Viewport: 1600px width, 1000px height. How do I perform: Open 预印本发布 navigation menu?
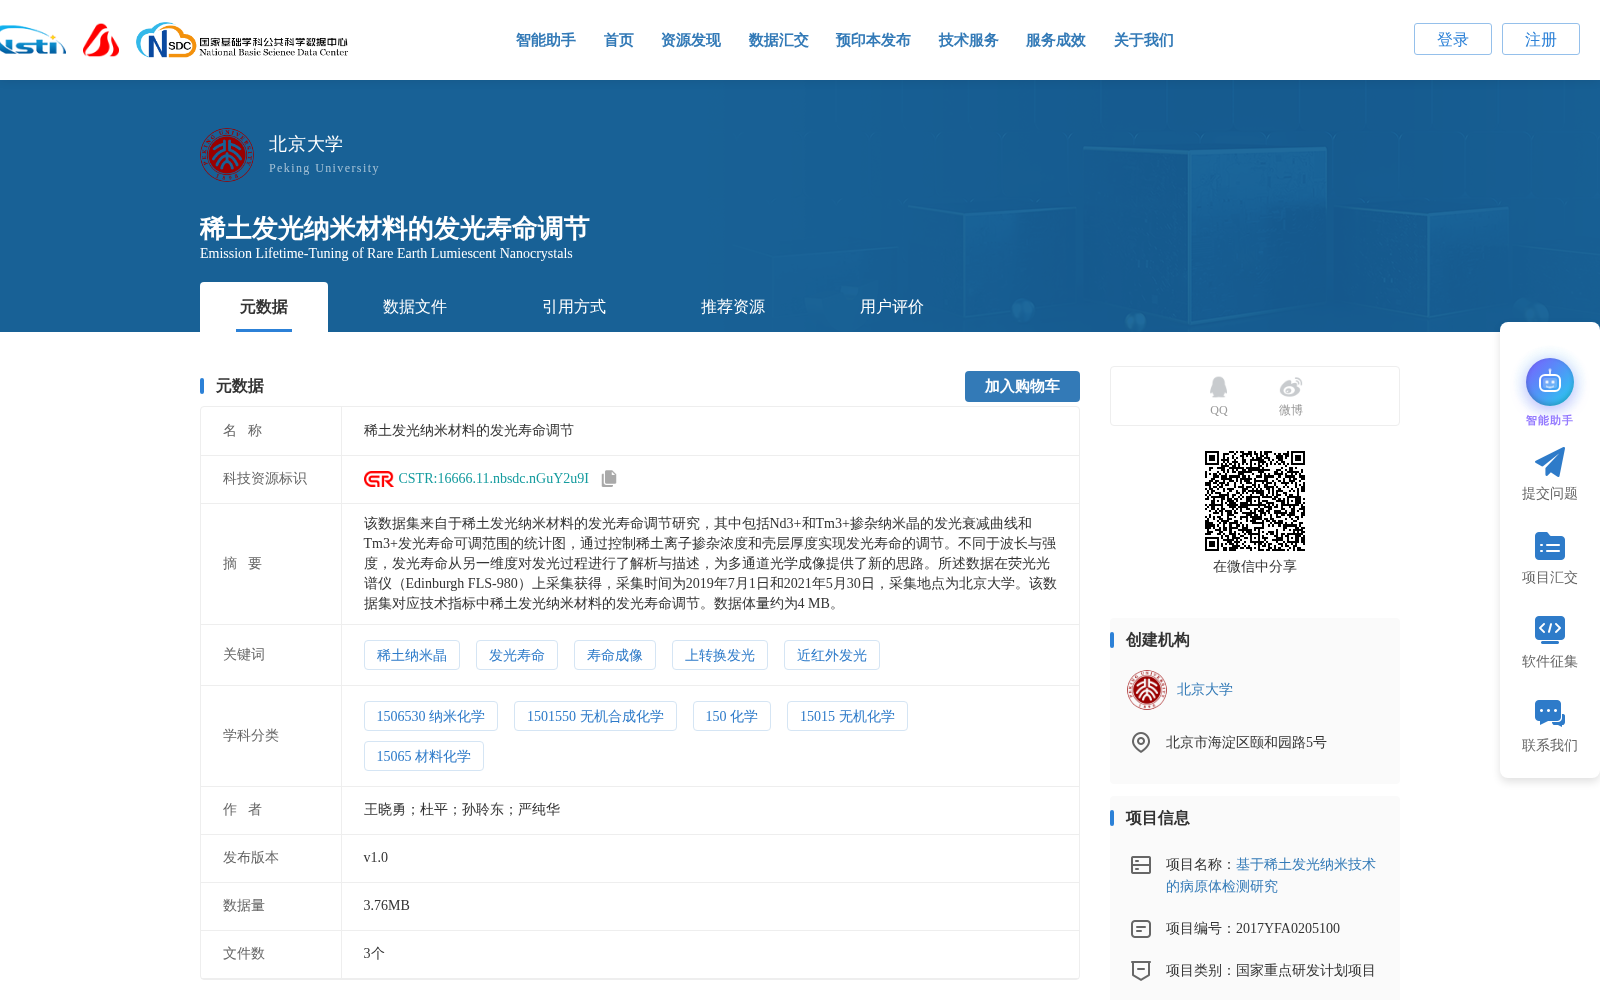[874, 40]
